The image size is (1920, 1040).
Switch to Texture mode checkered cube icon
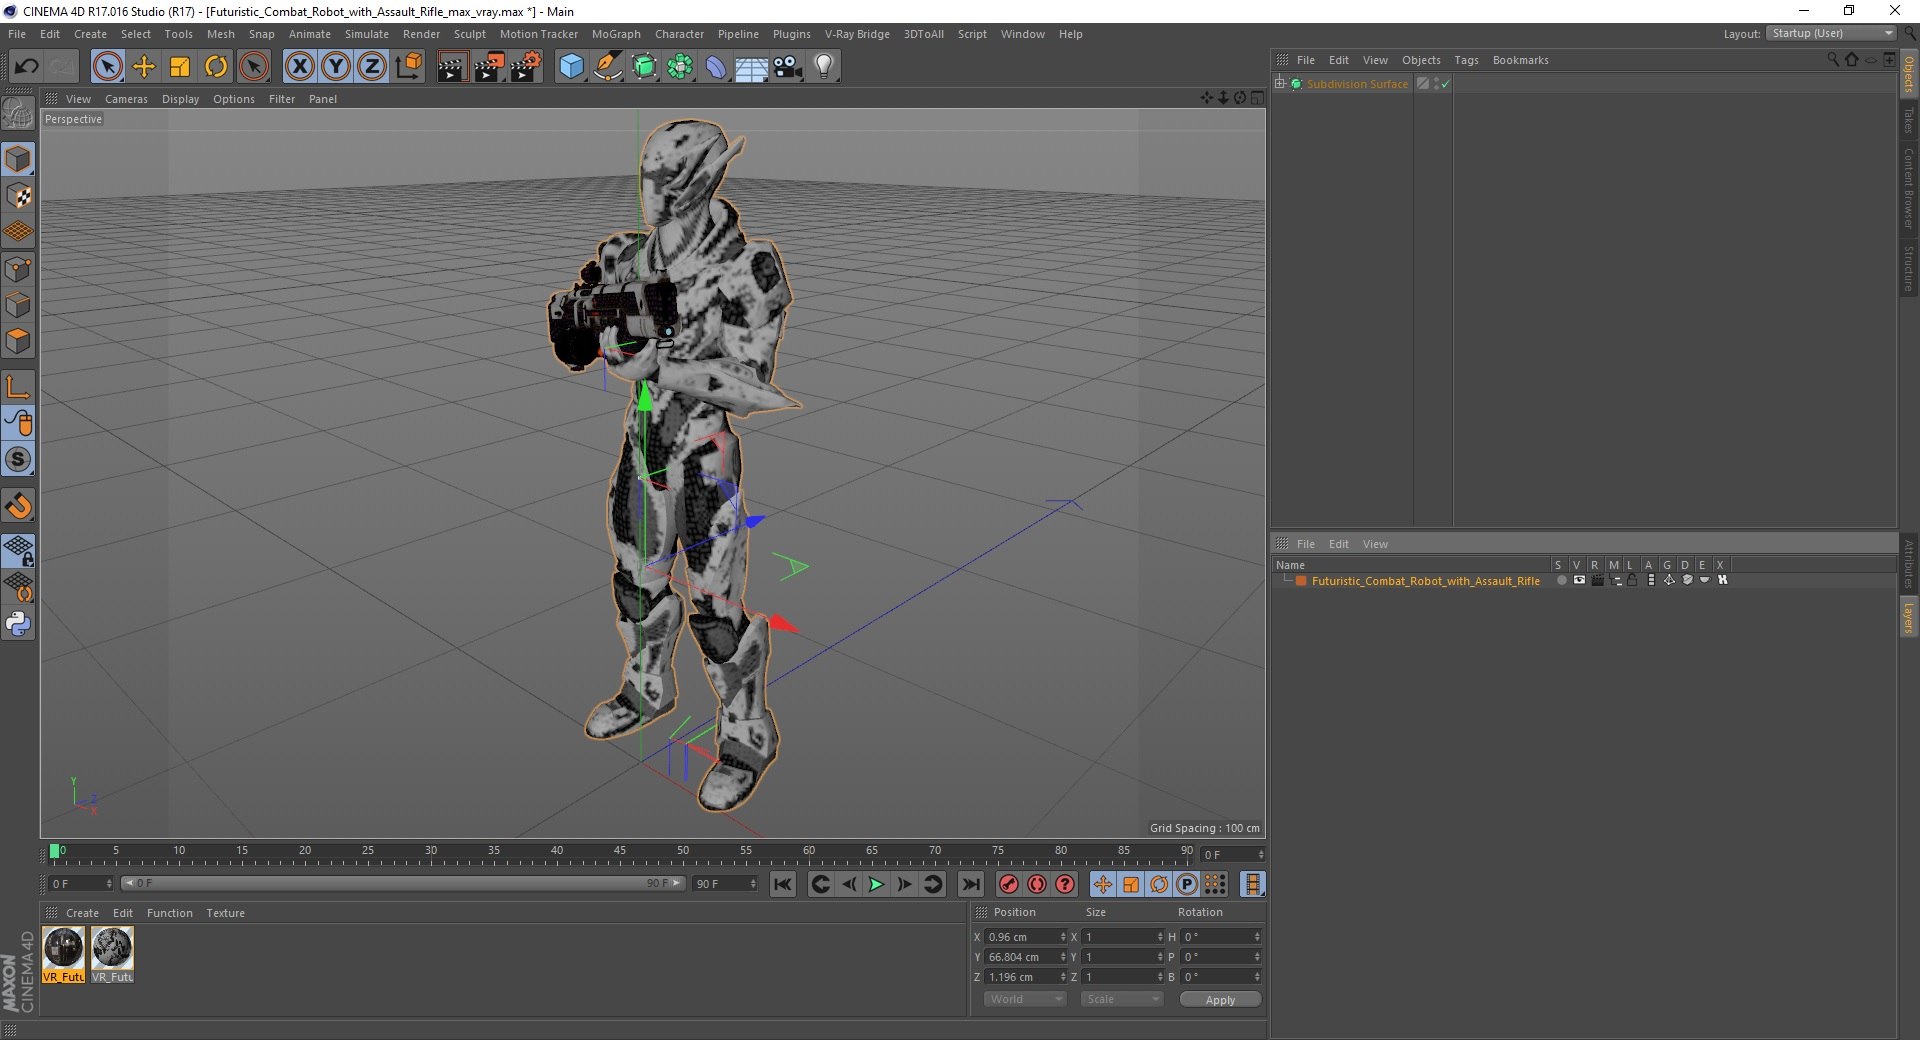click(18, 196)
